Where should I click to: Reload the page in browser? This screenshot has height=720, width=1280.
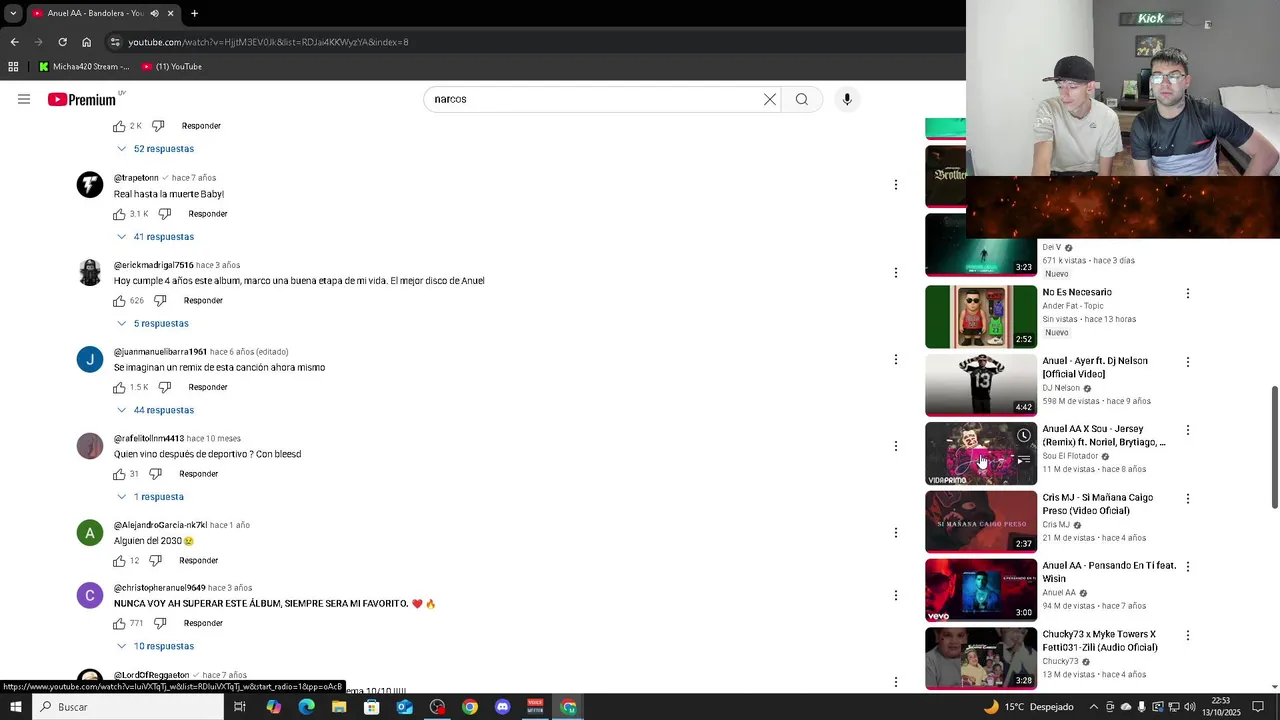pos(62,42)
